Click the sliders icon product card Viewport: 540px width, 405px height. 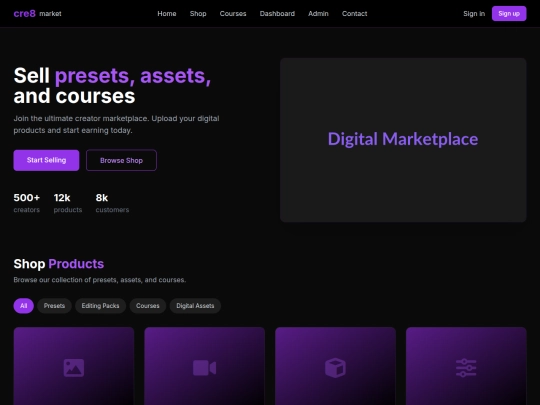point(466,366)
